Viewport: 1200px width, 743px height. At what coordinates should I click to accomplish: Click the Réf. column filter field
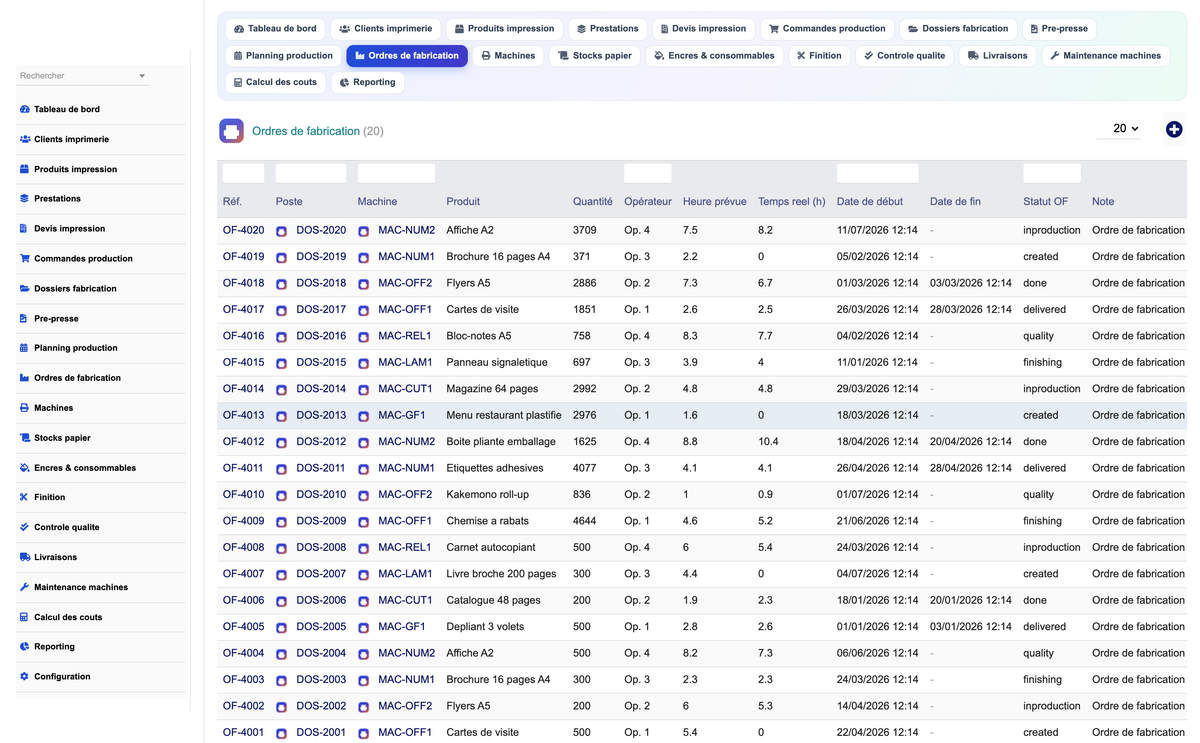coord(243,173)
